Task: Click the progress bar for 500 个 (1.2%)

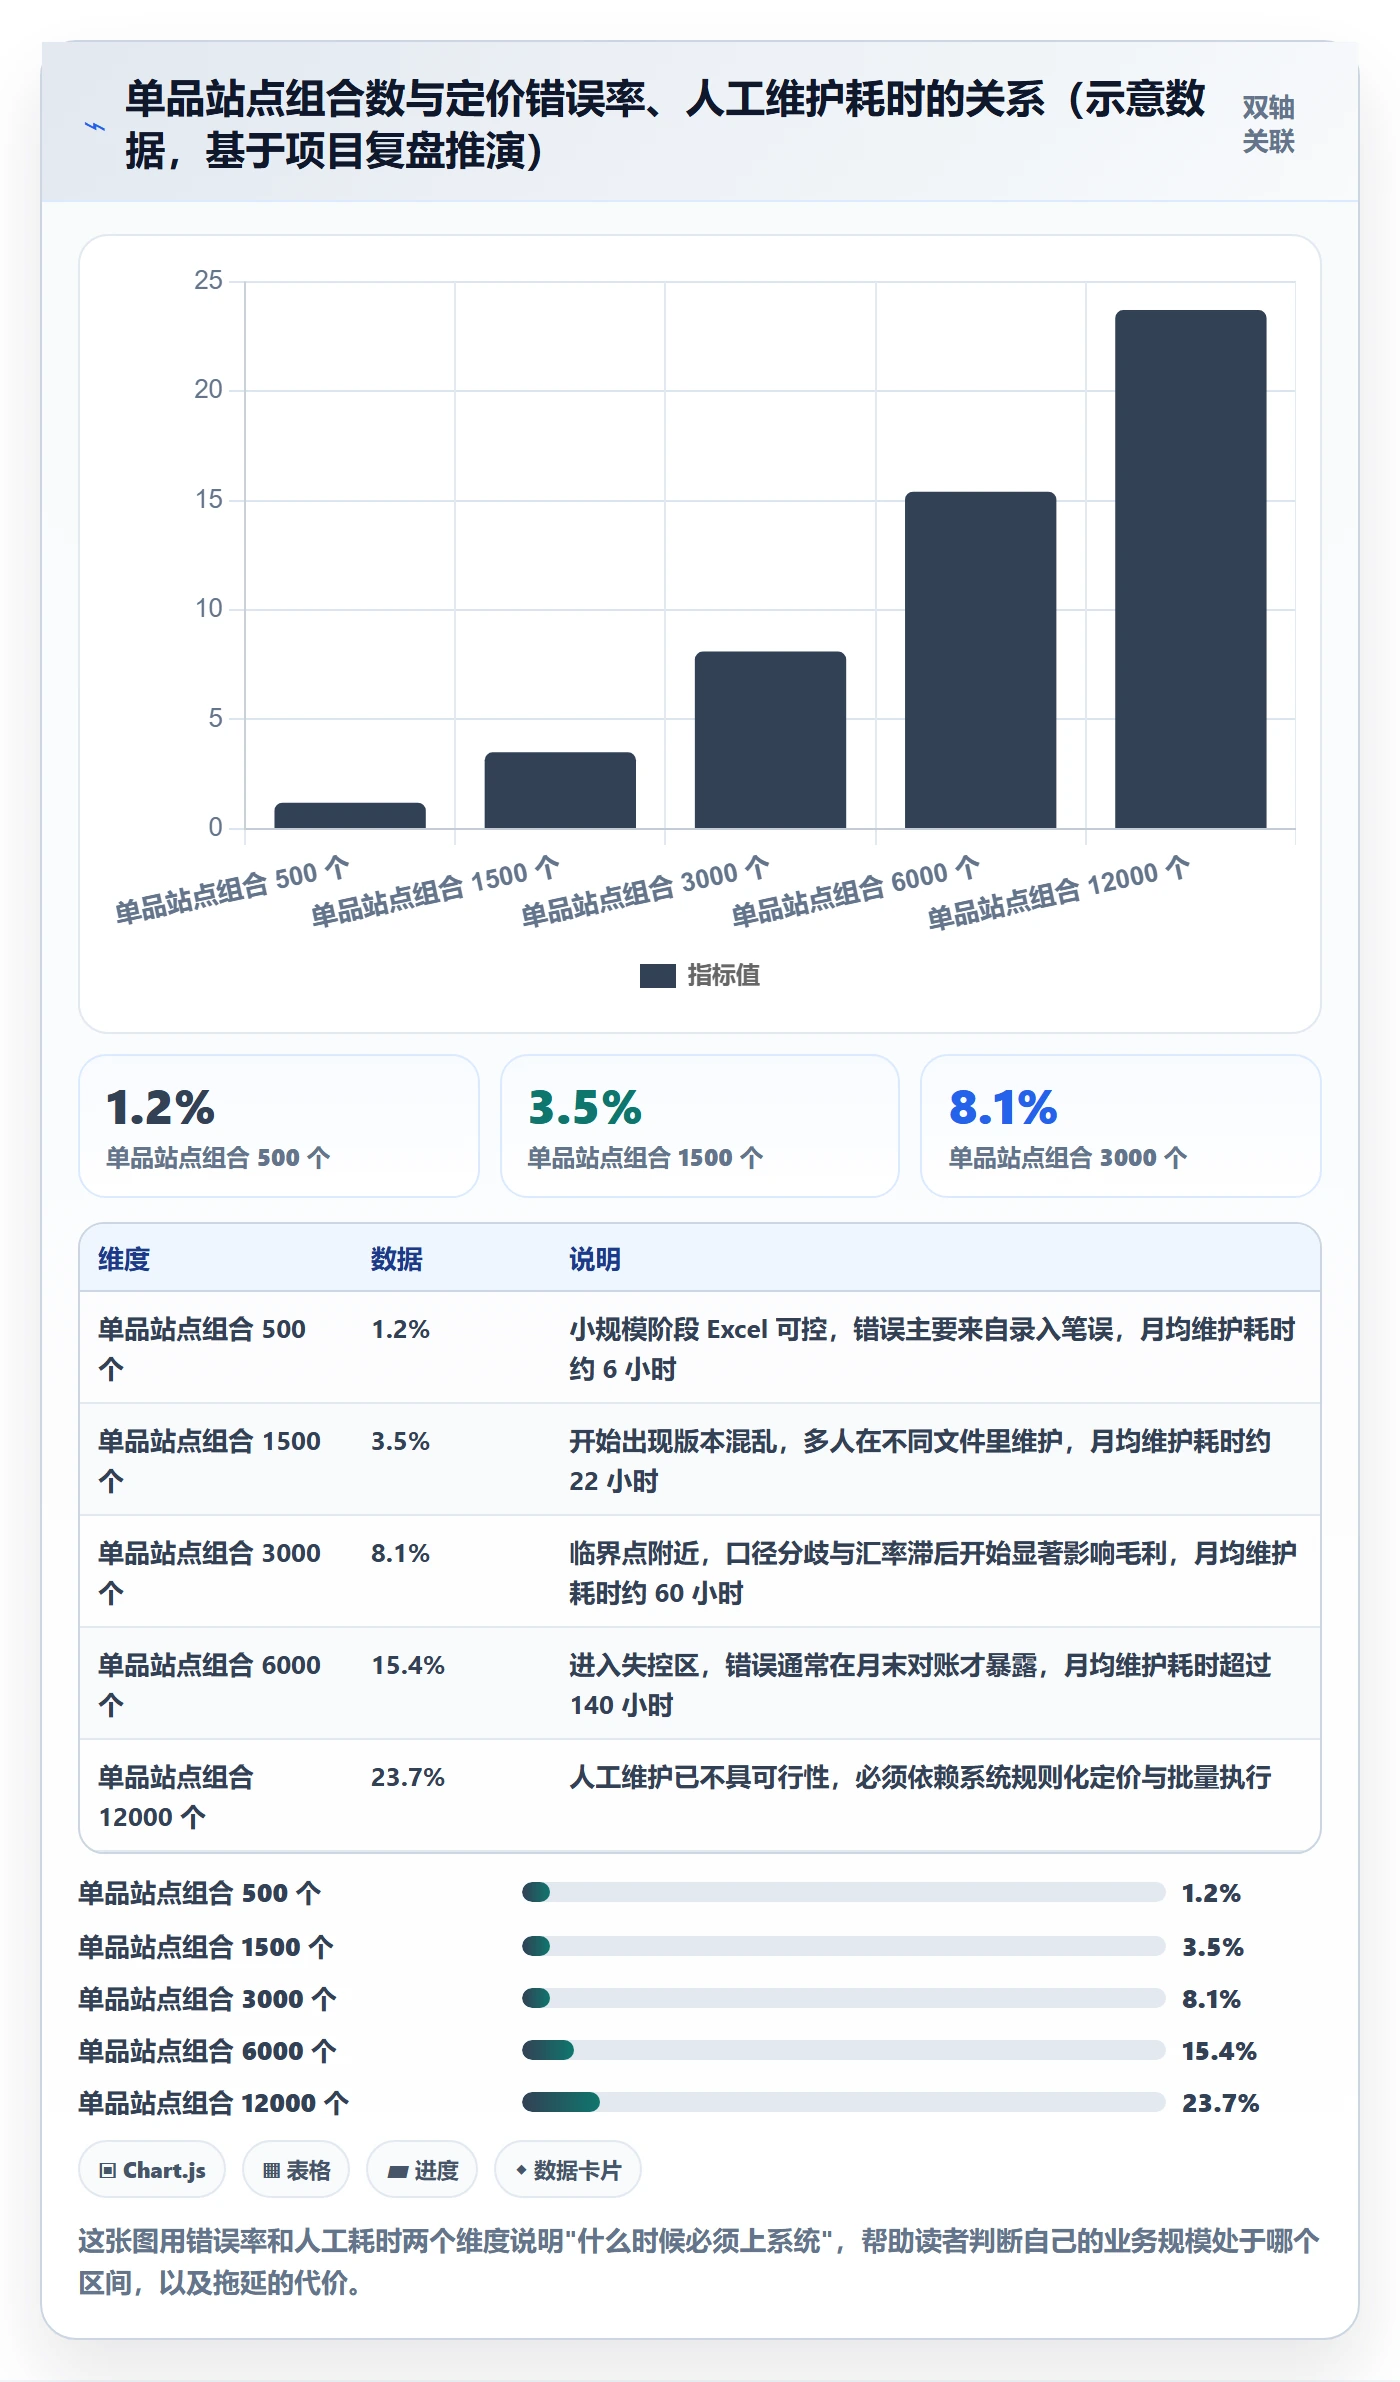Action: [x=843, y=1892]
